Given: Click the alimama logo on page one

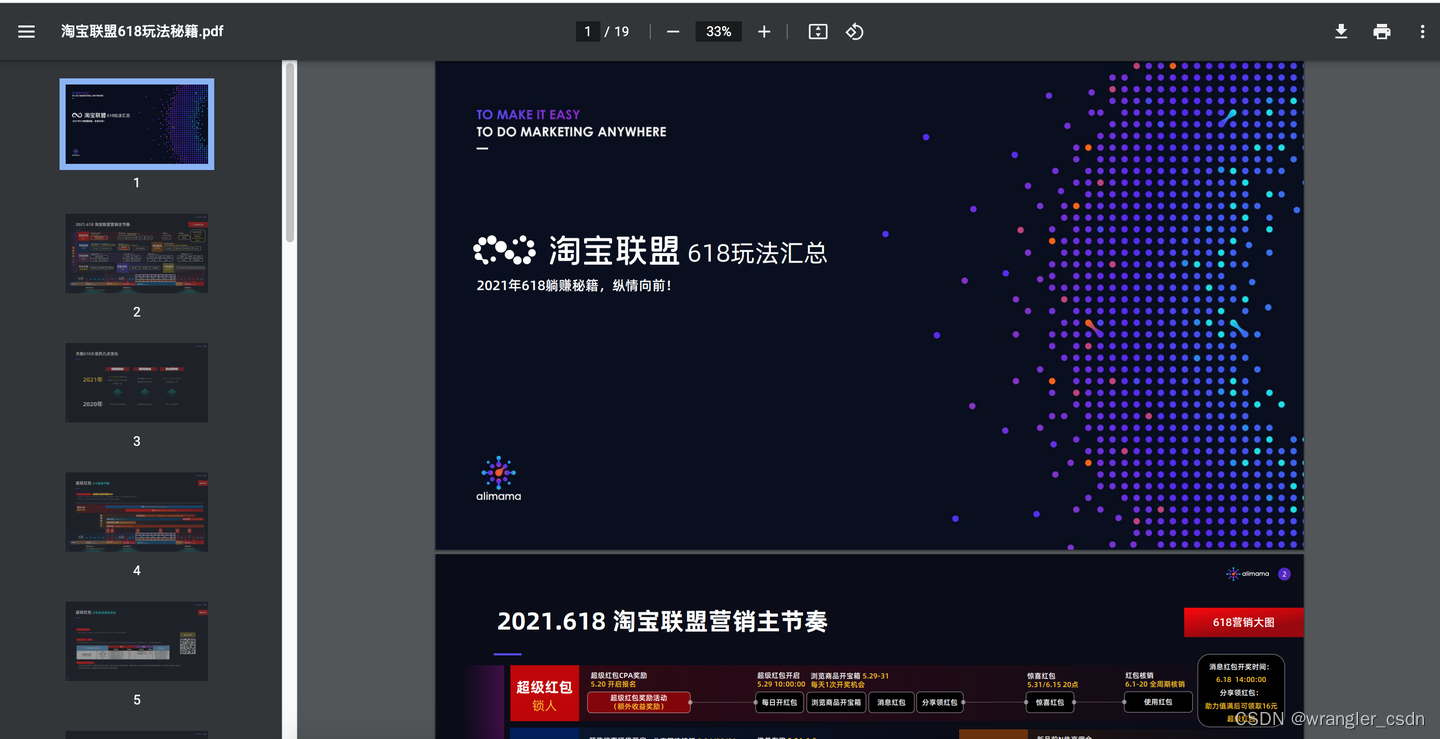Looking at the screenshot, I should pos(498,478).
